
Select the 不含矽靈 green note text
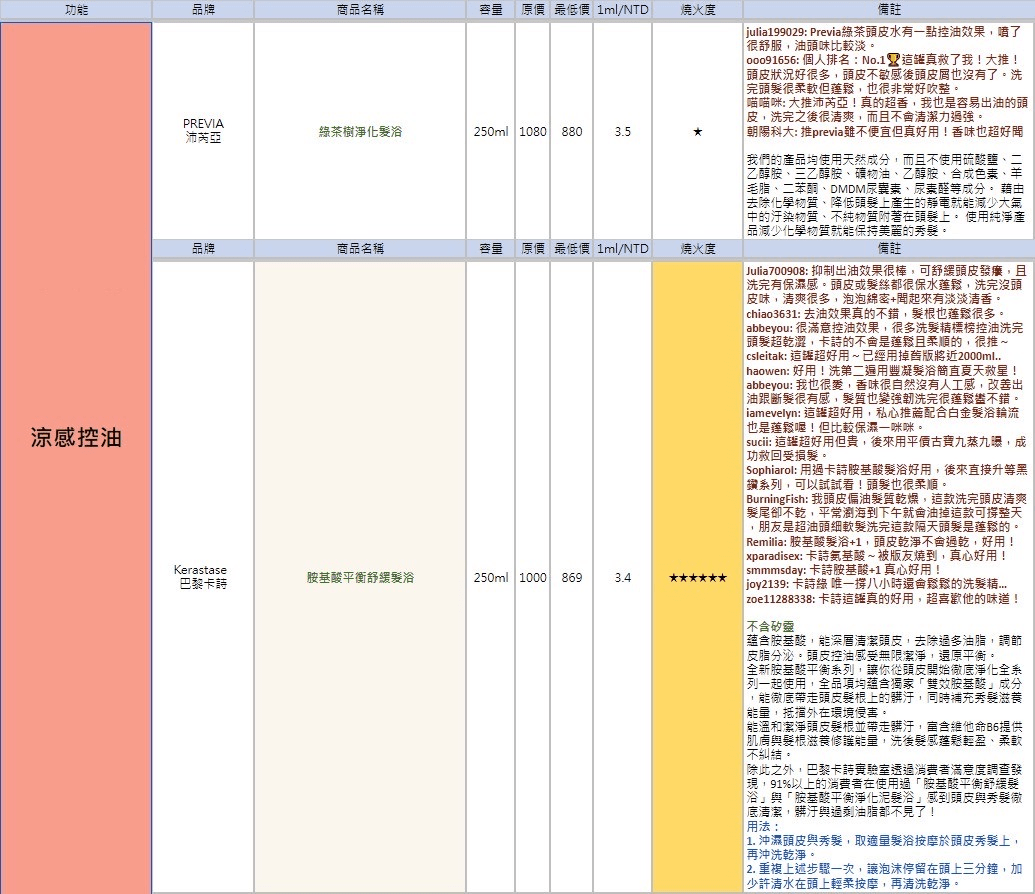click(x=770, y=626)
